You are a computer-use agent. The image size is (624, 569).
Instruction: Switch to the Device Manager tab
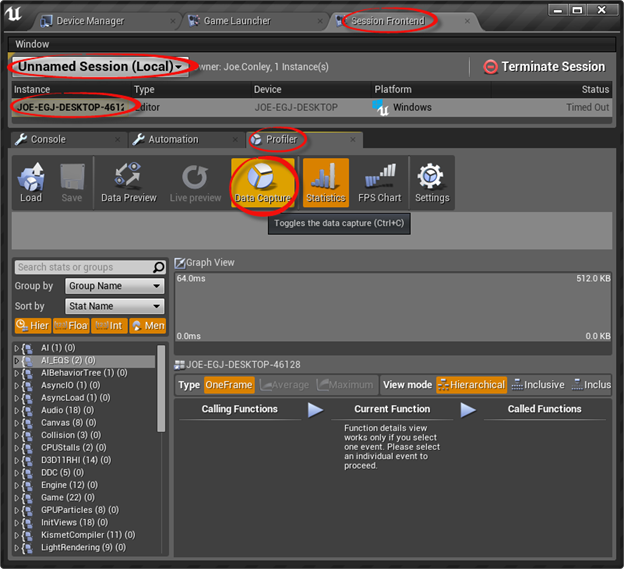coord(90,21)
